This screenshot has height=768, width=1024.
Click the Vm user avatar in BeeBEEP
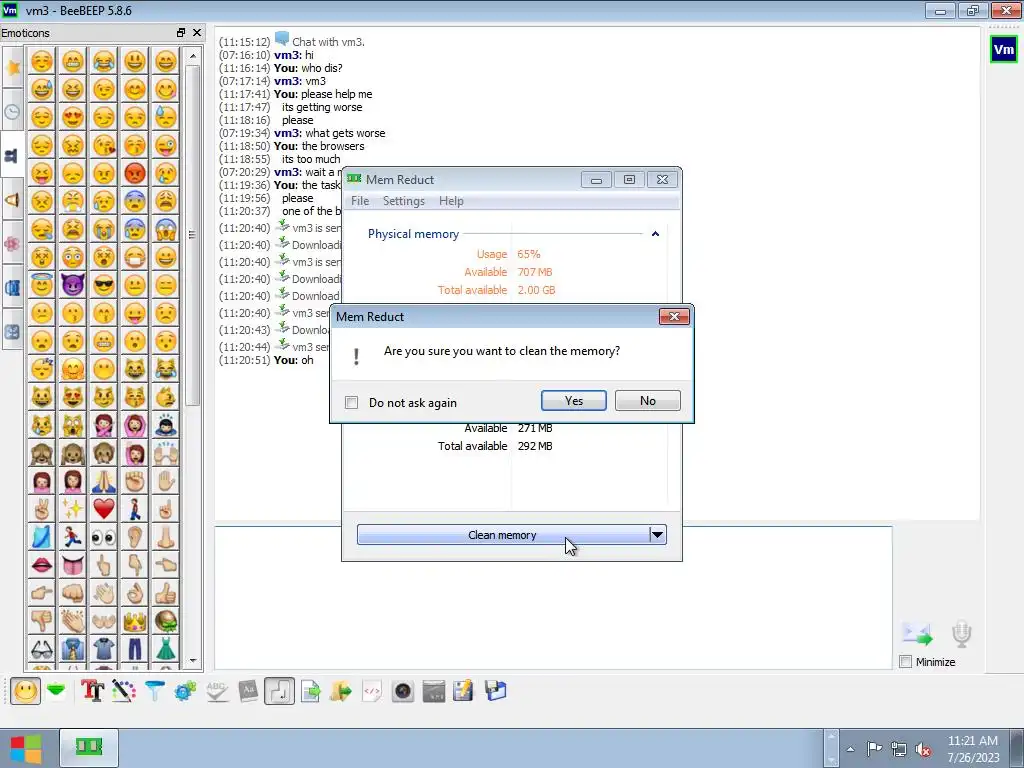click(x=1003, y=50)
